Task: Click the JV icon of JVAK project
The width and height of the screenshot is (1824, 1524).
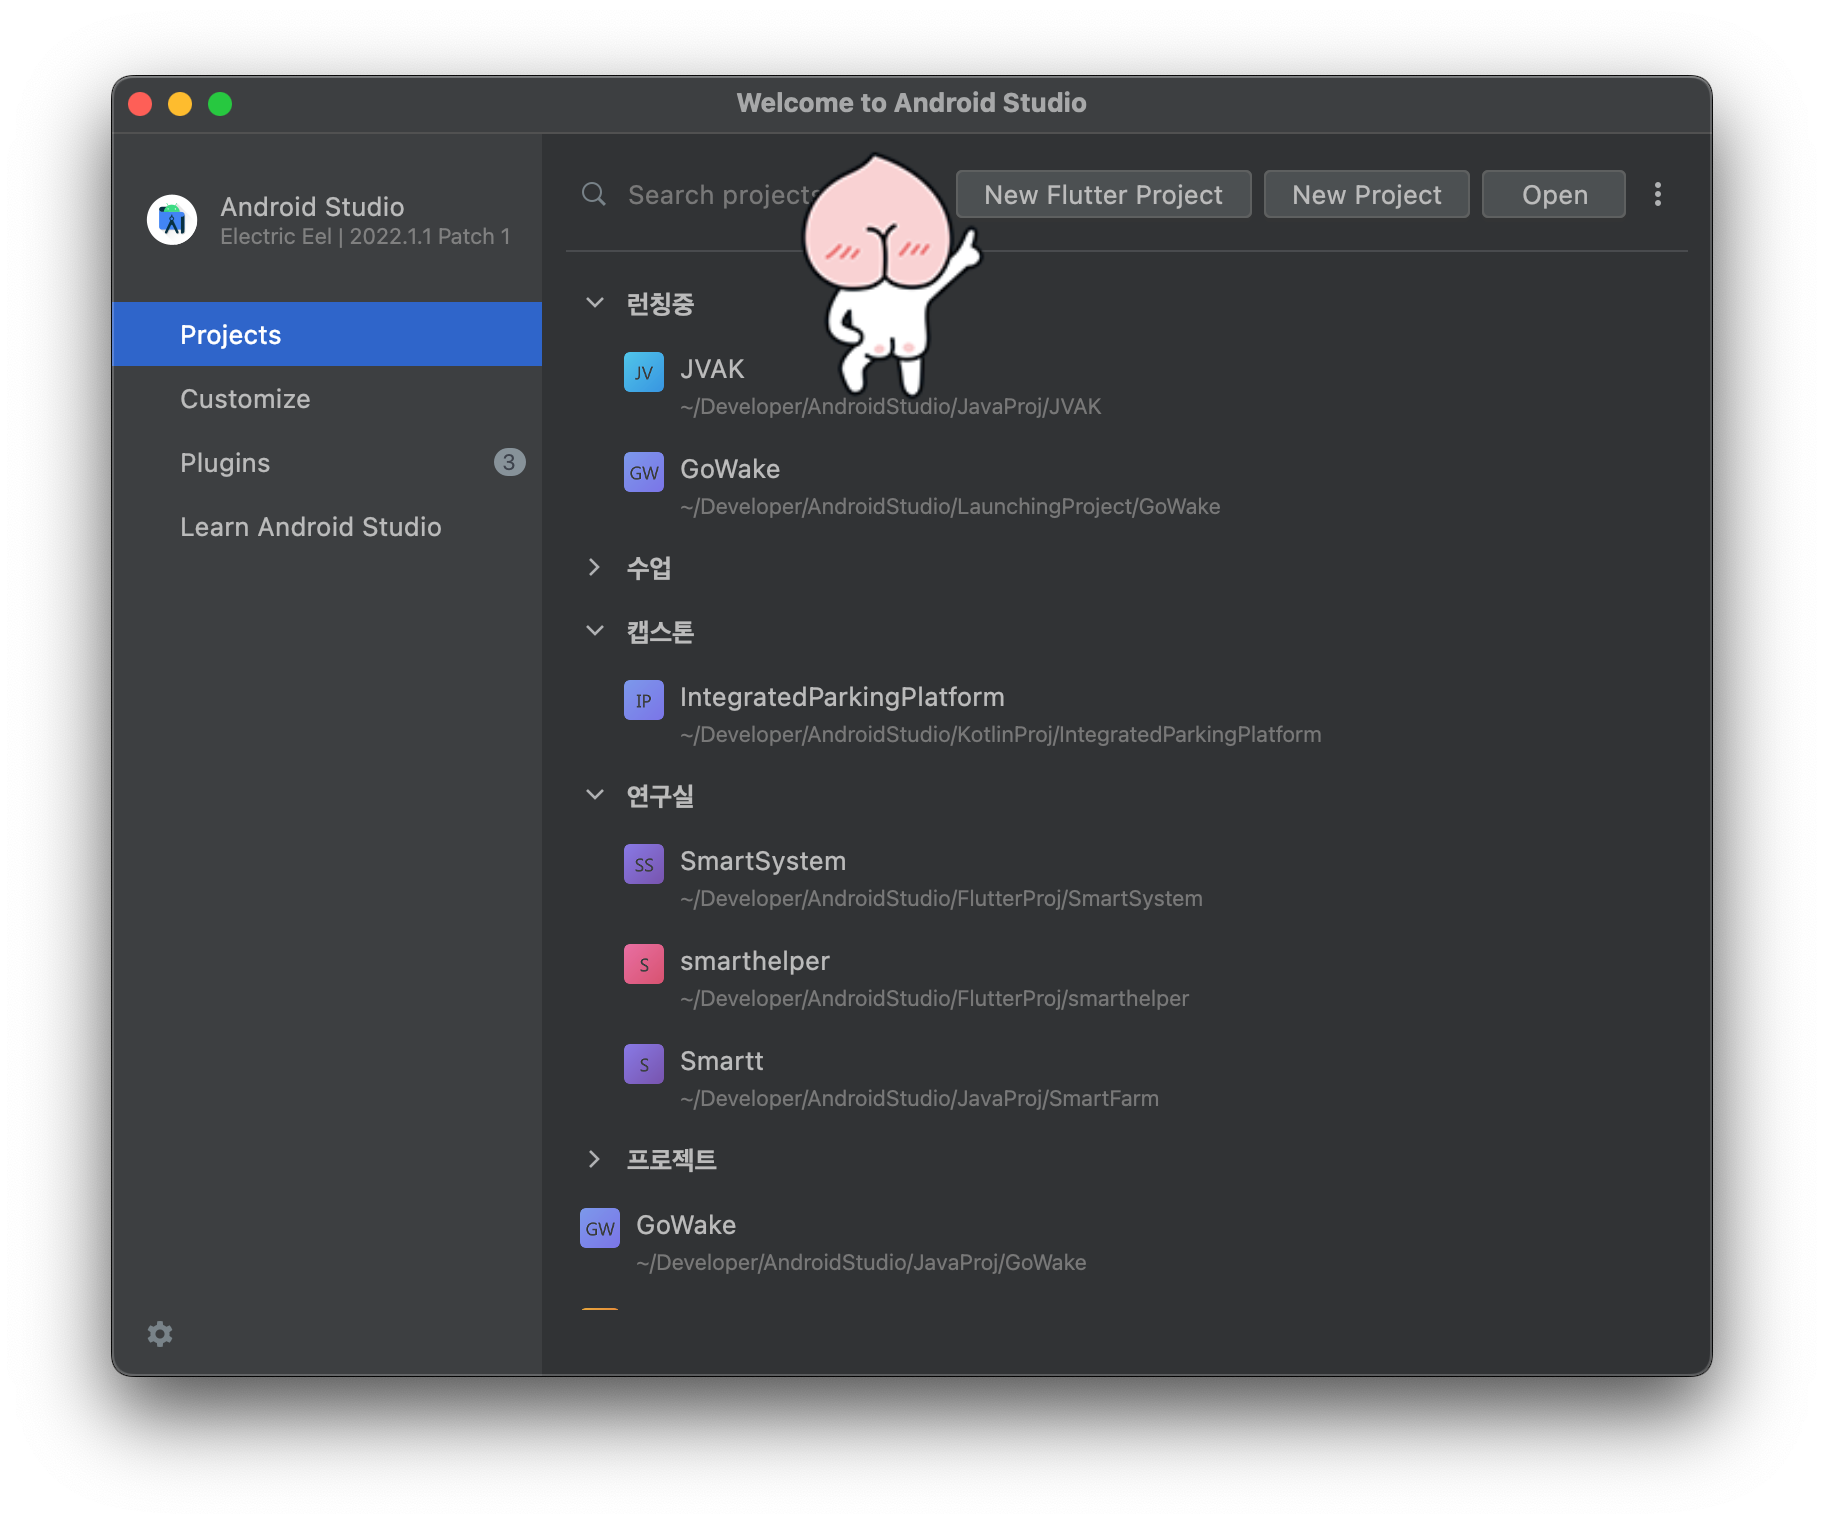Action: (x=644, y=372)
